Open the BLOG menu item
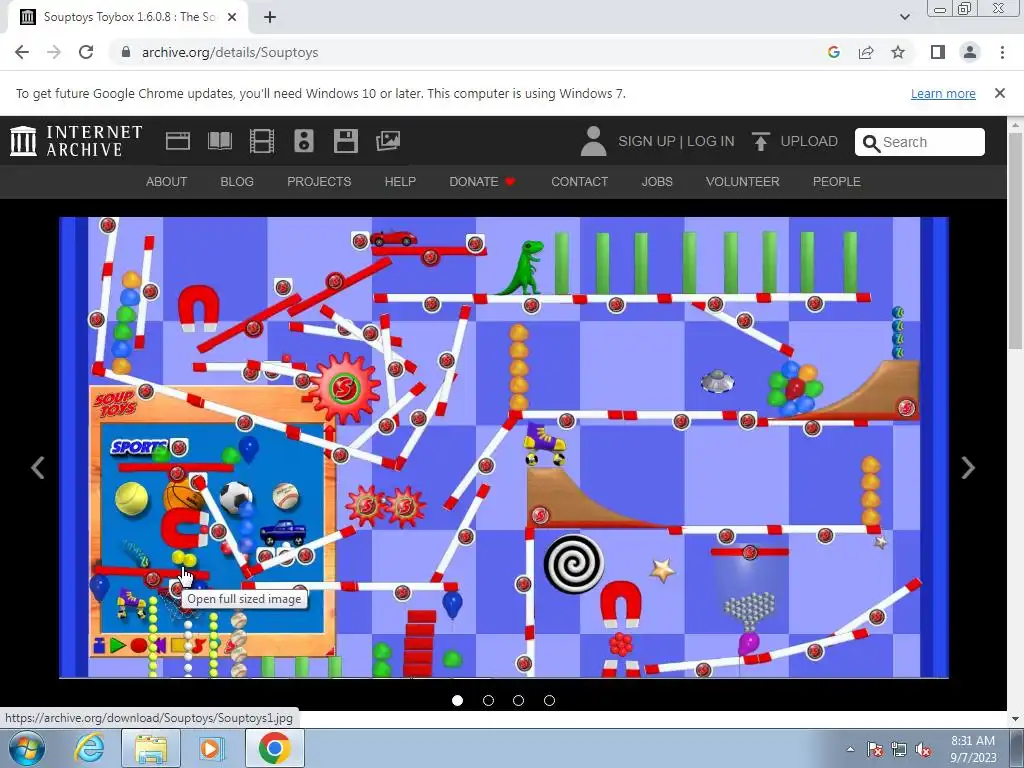This screenshot has width=1024, height=768. [237, 182]
